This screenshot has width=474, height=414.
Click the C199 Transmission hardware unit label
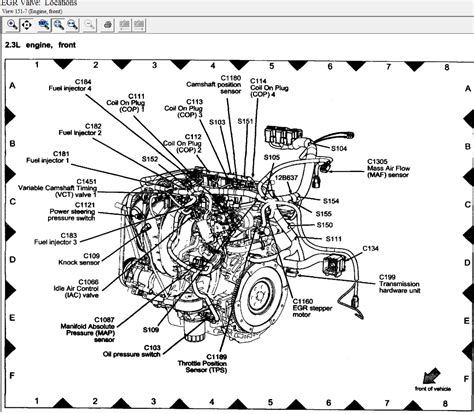pyautogui.click(x=400, y=284)
